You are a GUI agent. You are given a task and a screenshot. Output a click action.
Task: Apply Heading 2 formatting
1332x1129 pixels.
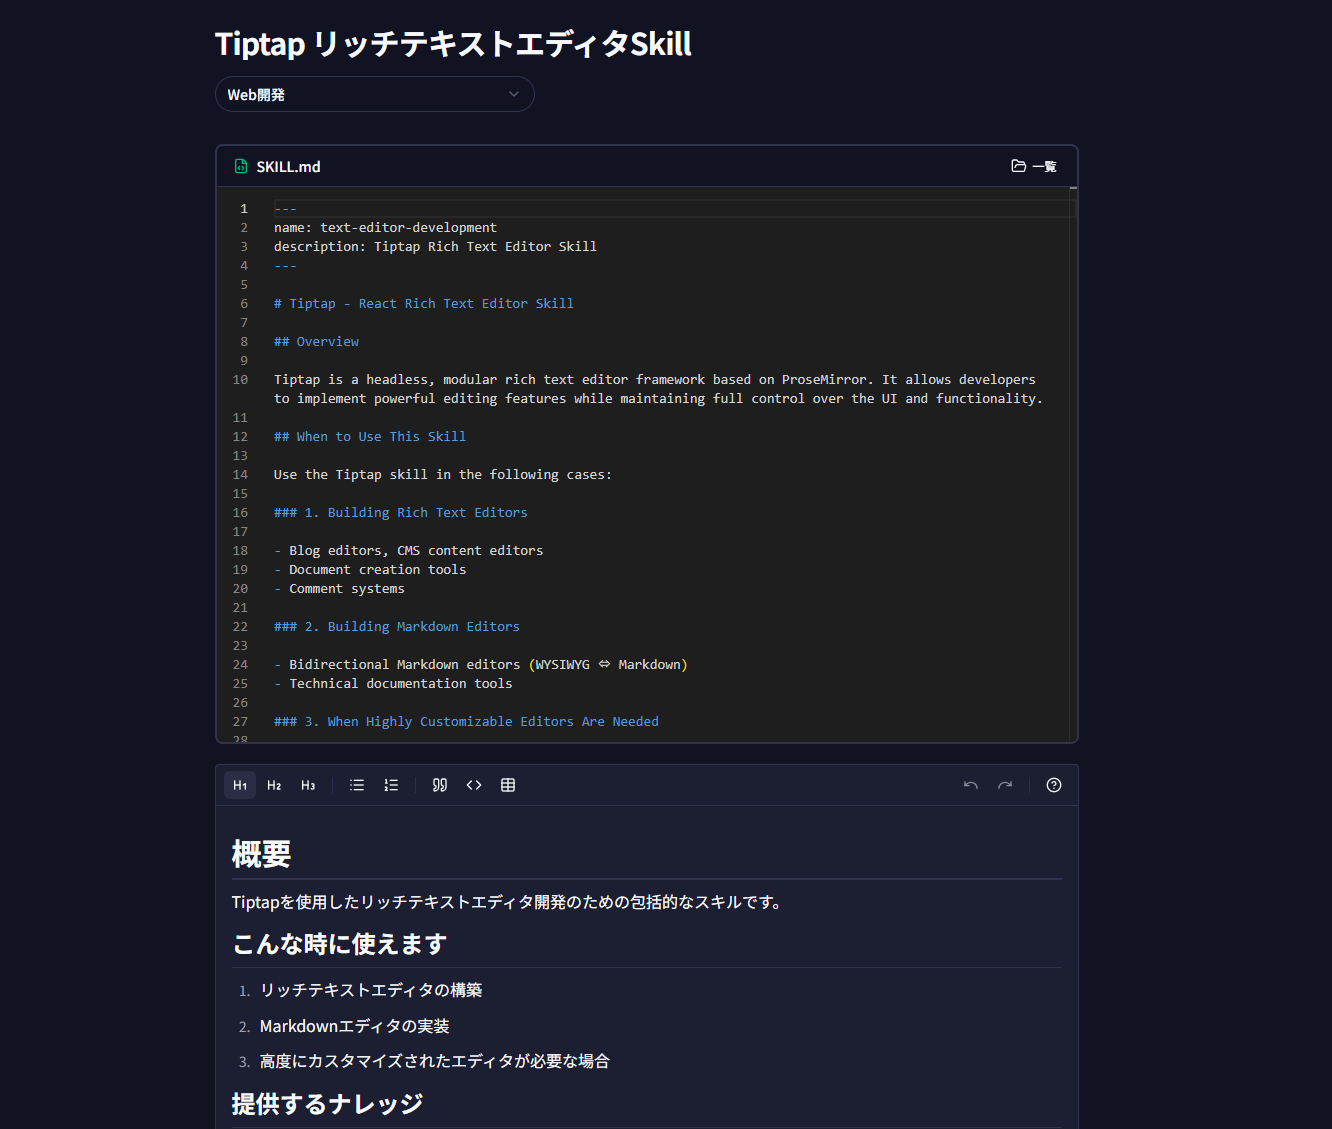[274, 785]
